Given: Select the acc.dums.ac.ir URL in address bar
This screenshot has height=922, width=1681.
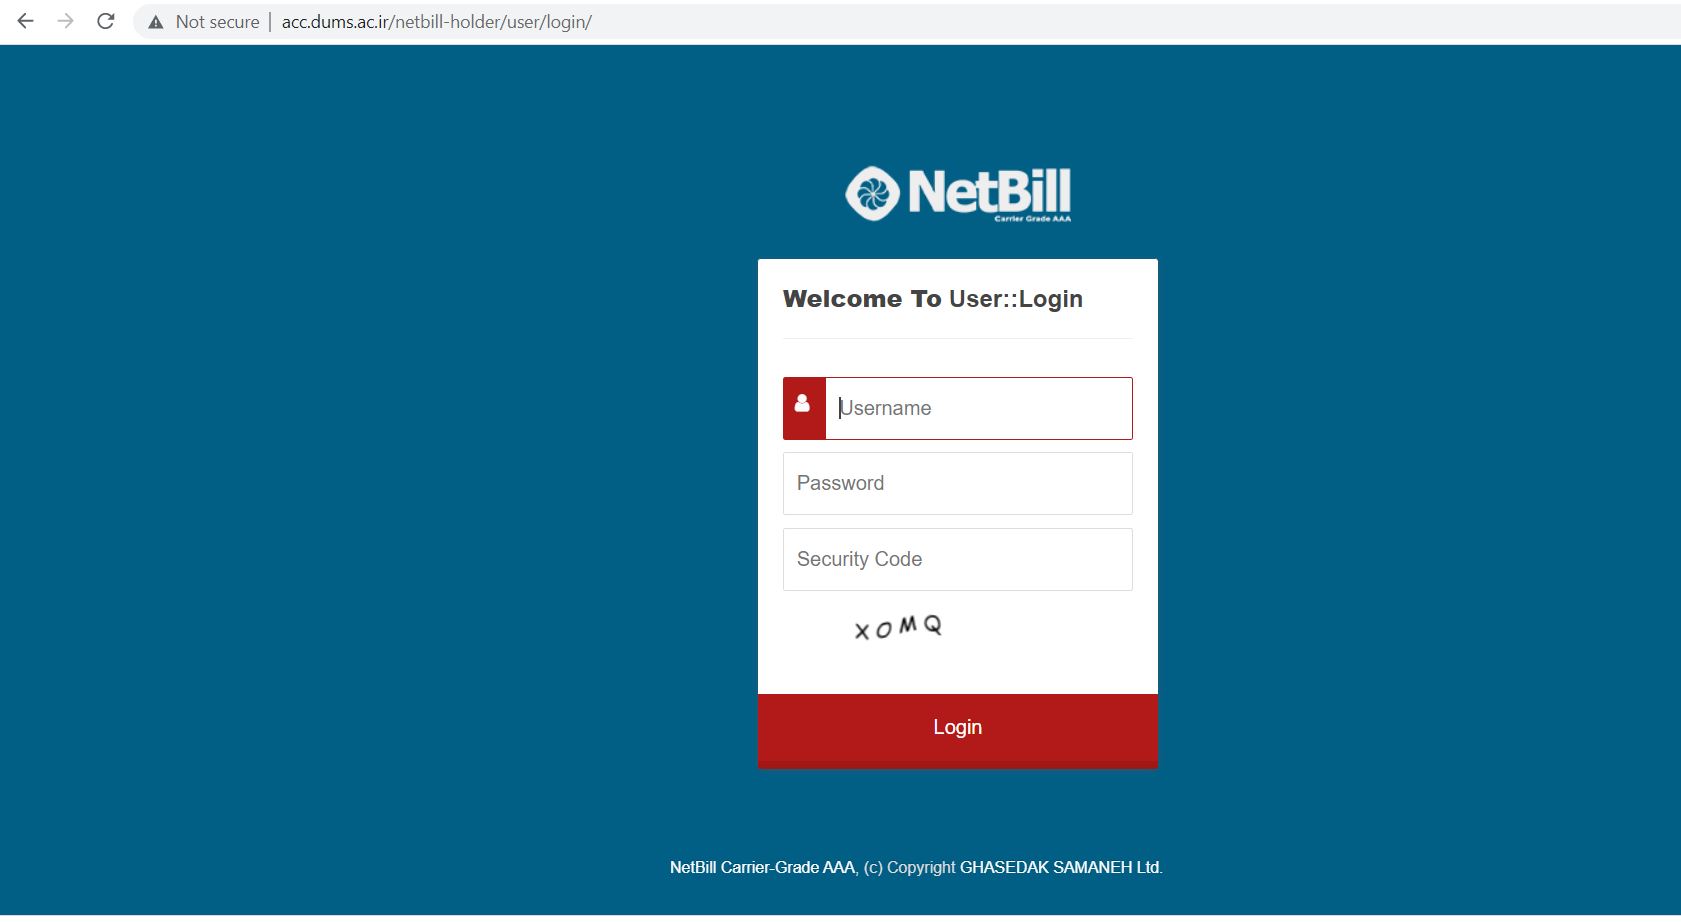Looking at the screenshot, I should [336, 22].
